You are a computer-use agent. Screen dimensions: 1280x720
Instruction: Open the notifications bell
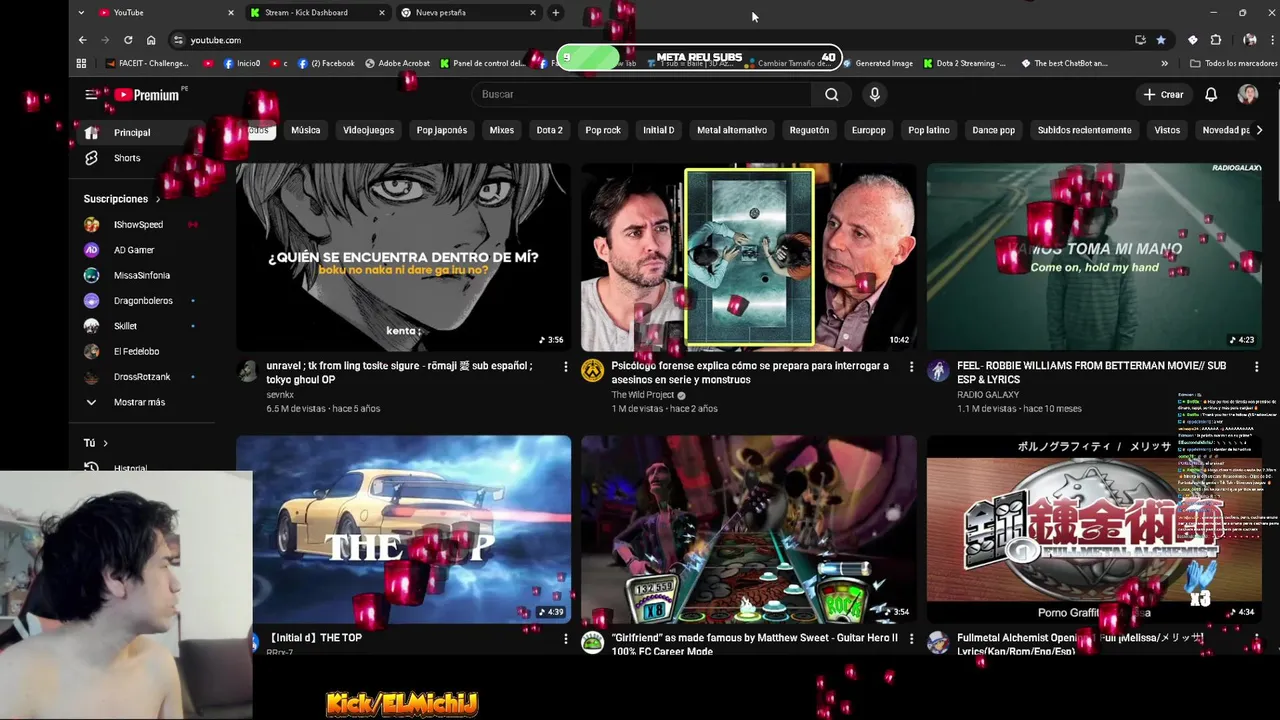tap(1210, 94)
